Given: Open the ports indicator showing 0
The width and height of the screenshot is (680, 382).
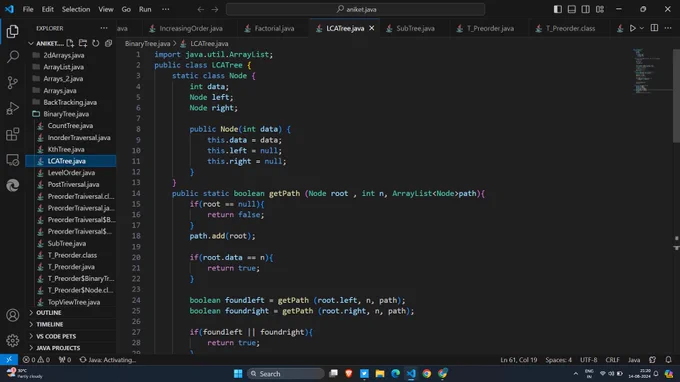Looking at the screenshot, I should [x=65, y=360].
